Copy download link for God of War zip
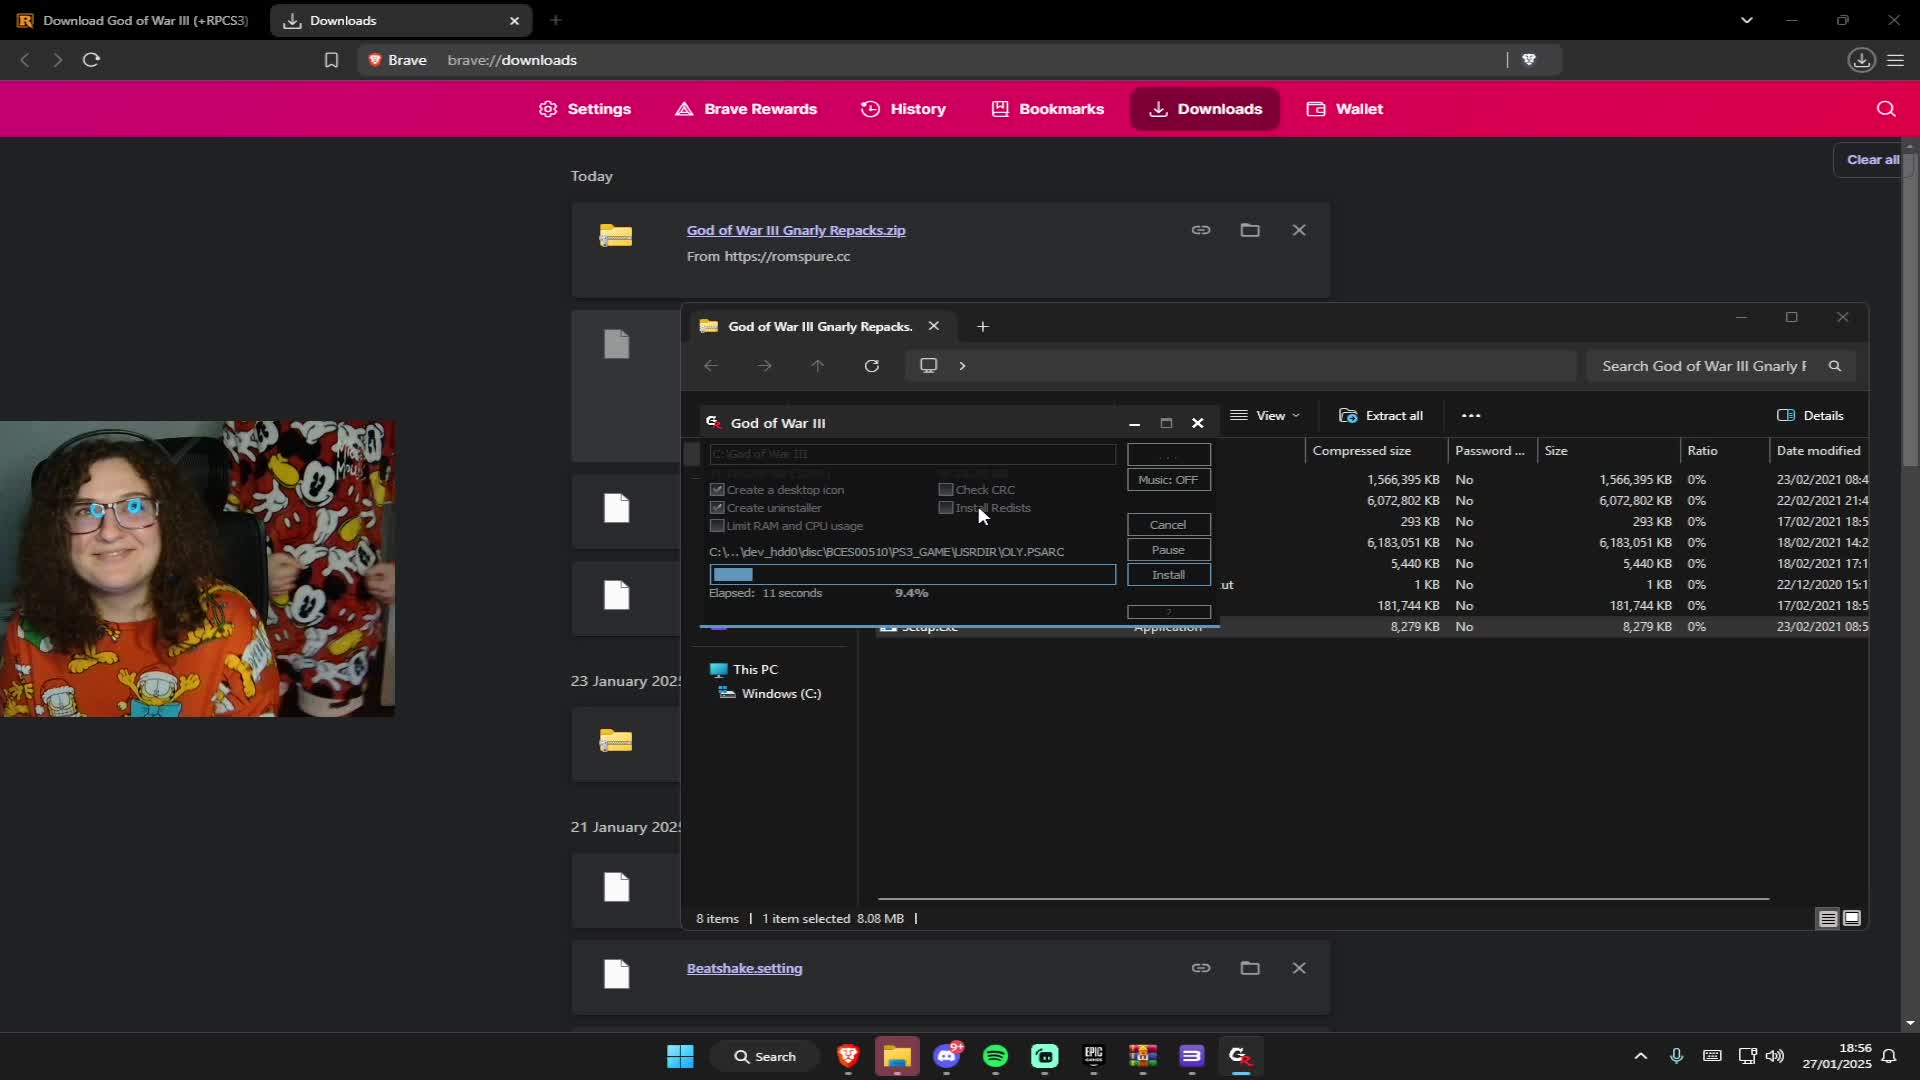 [x=1201, y=230]
